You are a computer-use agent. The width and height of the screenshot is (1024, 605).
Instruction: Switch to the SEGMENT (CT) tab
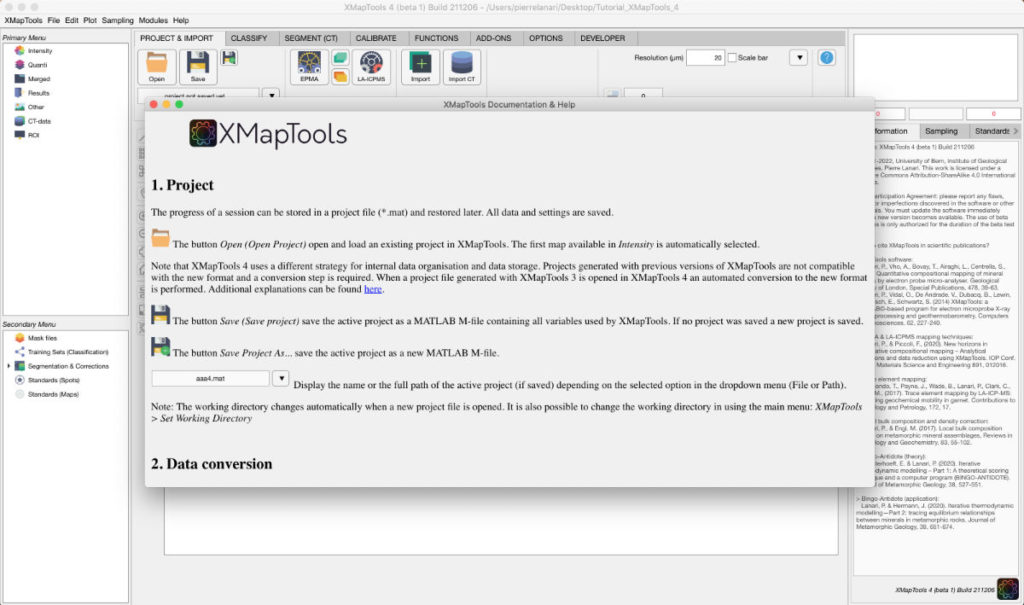311,38
